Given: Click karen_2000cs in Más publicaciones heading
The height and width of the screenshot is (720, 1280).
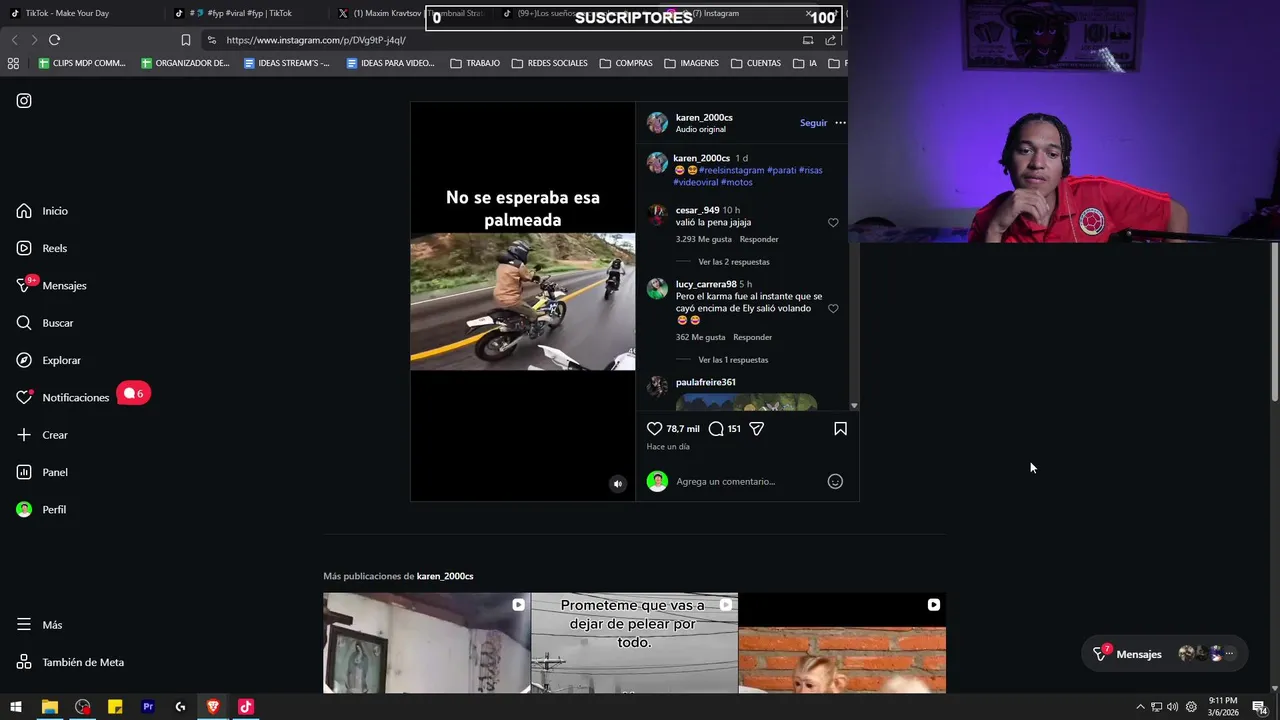Looking at the screenshot, I should click(x=445, y=576).
